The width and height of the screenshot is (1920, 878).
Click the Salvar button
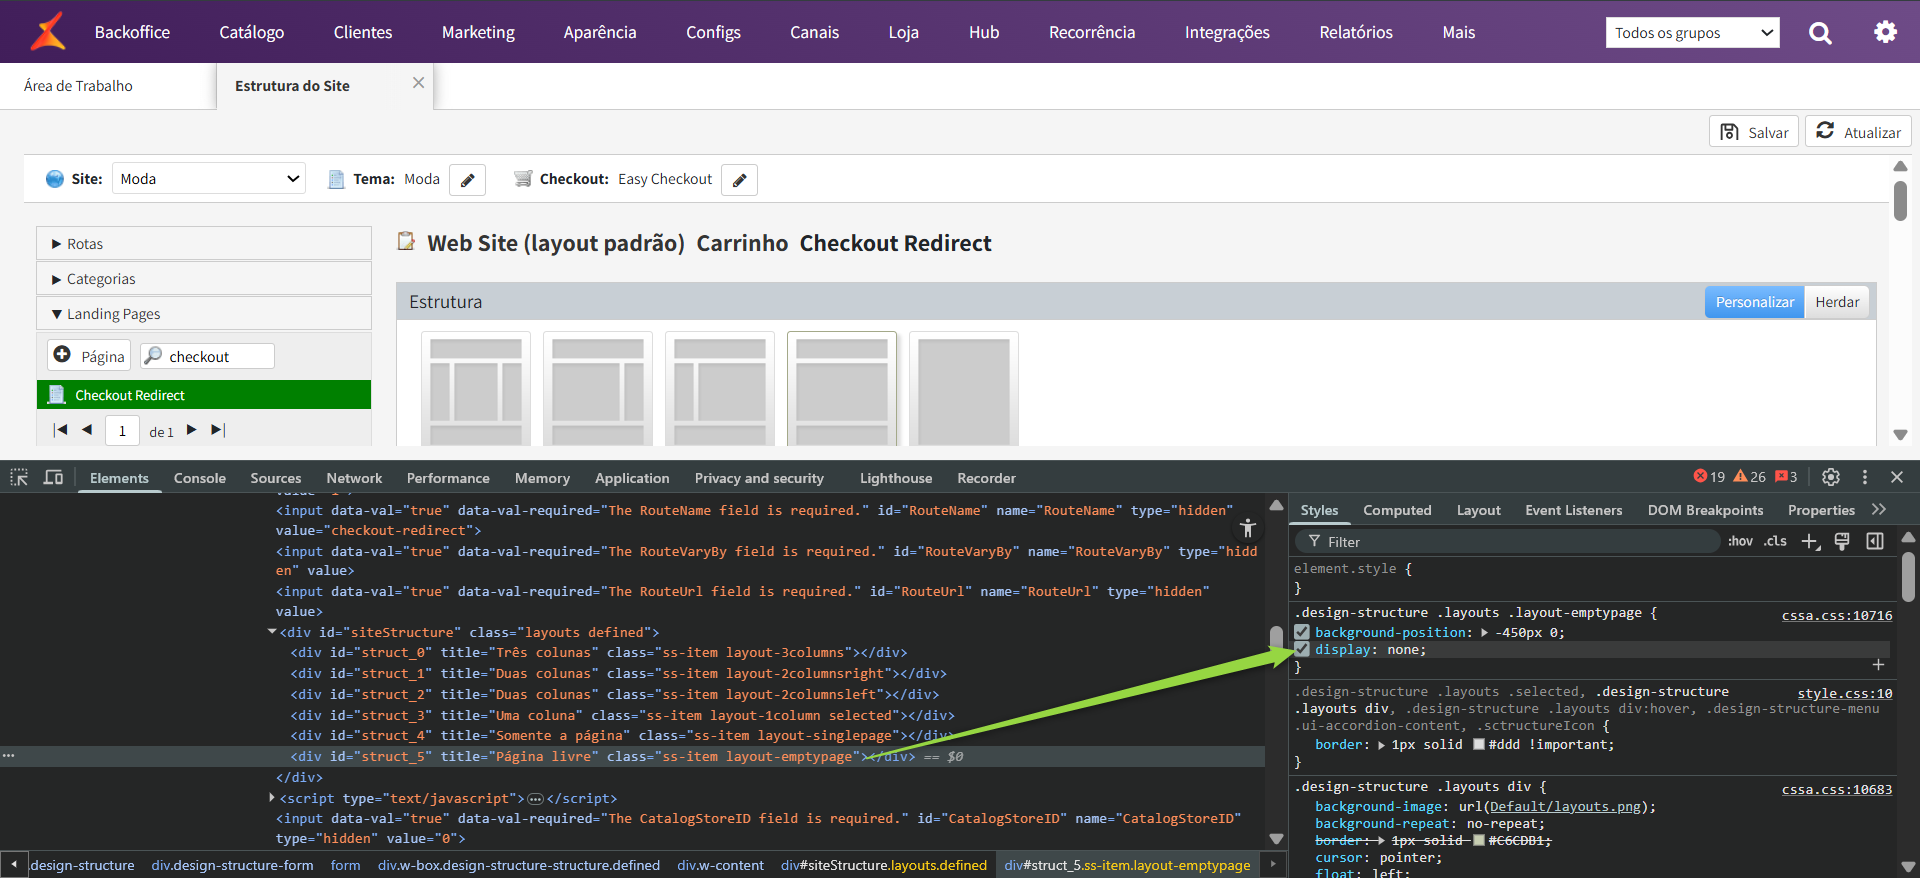coord(1754,132)
